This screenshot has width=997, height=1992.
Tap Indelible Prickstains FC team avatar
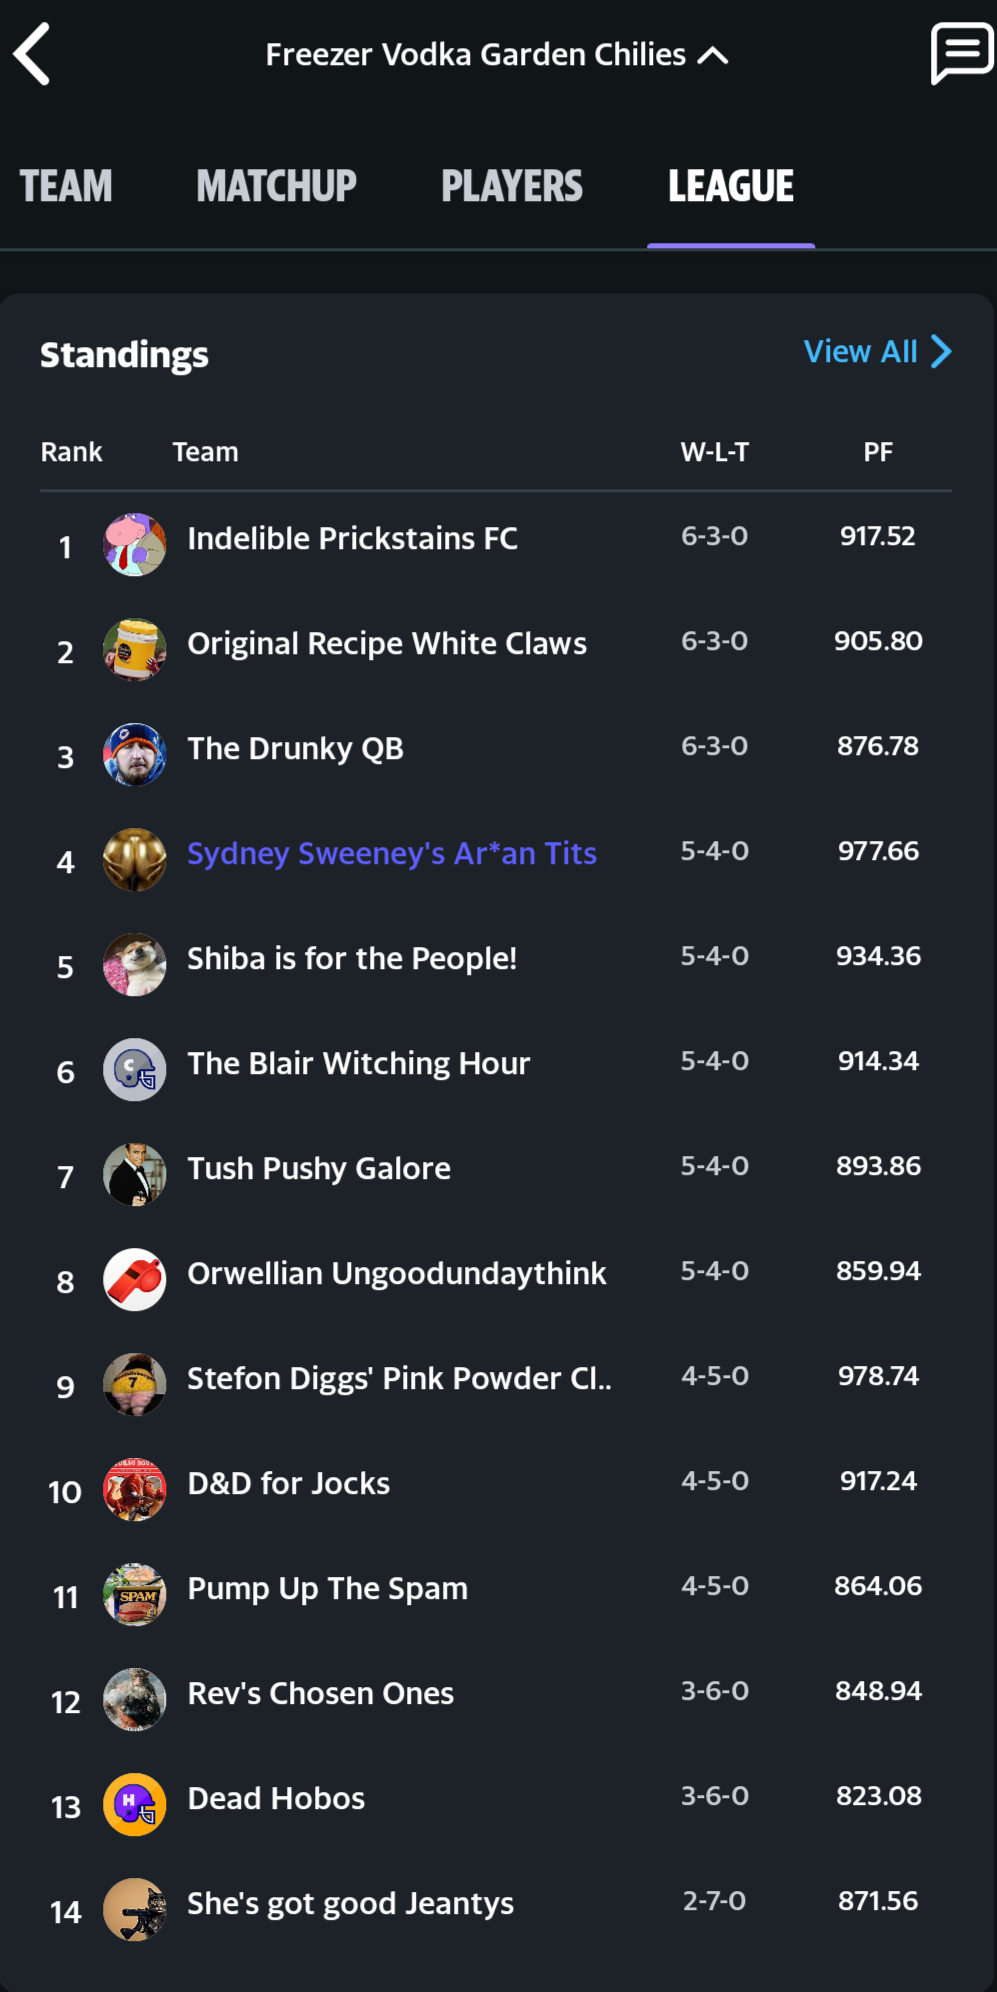point(135,544)
